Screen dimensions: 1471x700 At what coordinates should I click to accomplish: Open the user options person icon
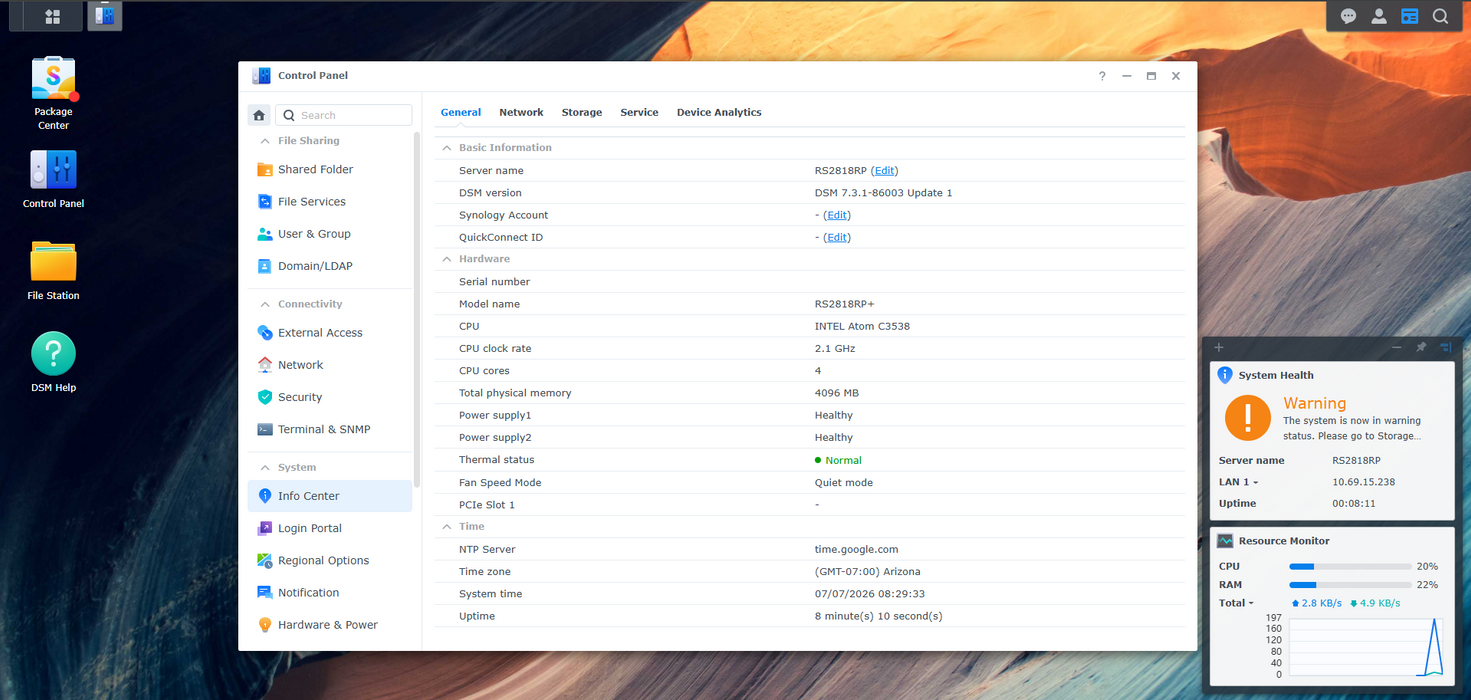pos(1379,16)
